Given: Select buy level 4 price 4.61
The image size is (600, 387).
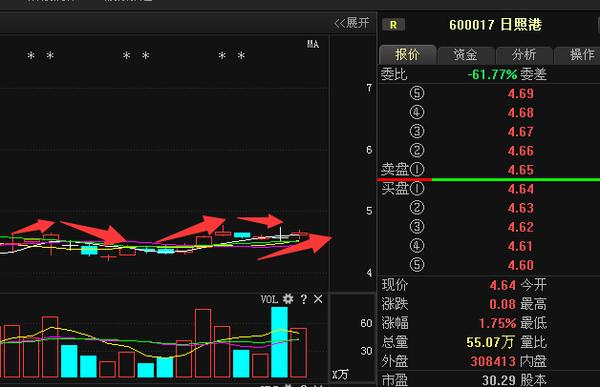Looking at the screenshot, I should pos(520,246).
